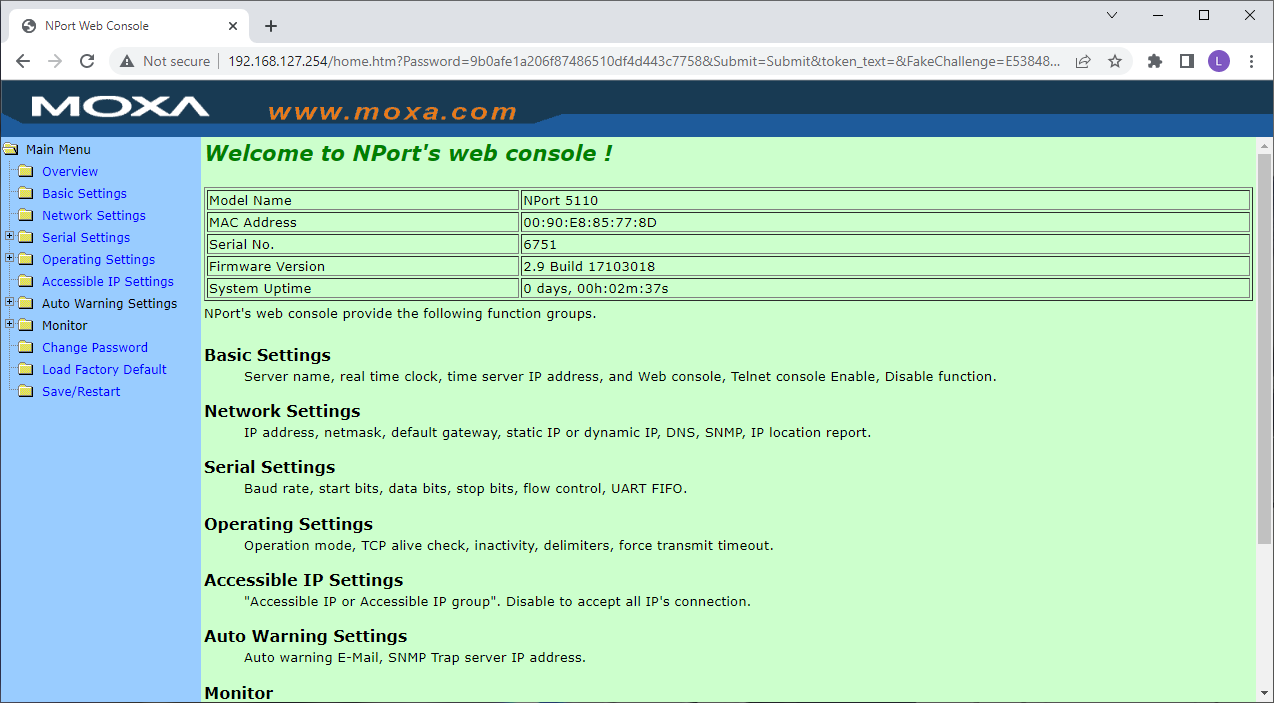Click the folder icon beside Overview

tap(26, 172)
